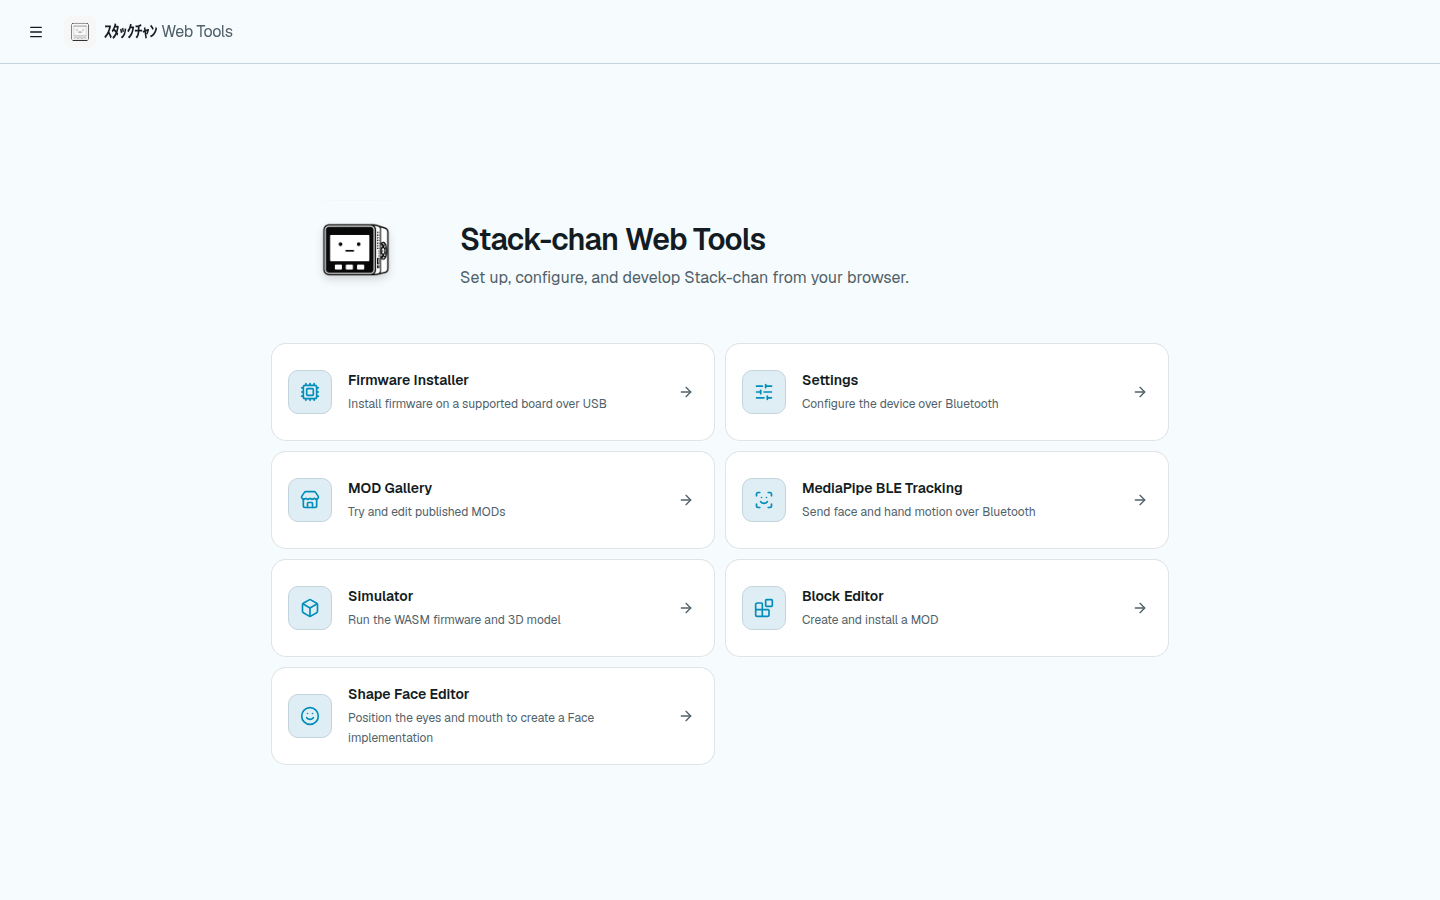Click the arrow on Simulator card

pyautogui.click(x=686, y=608)
